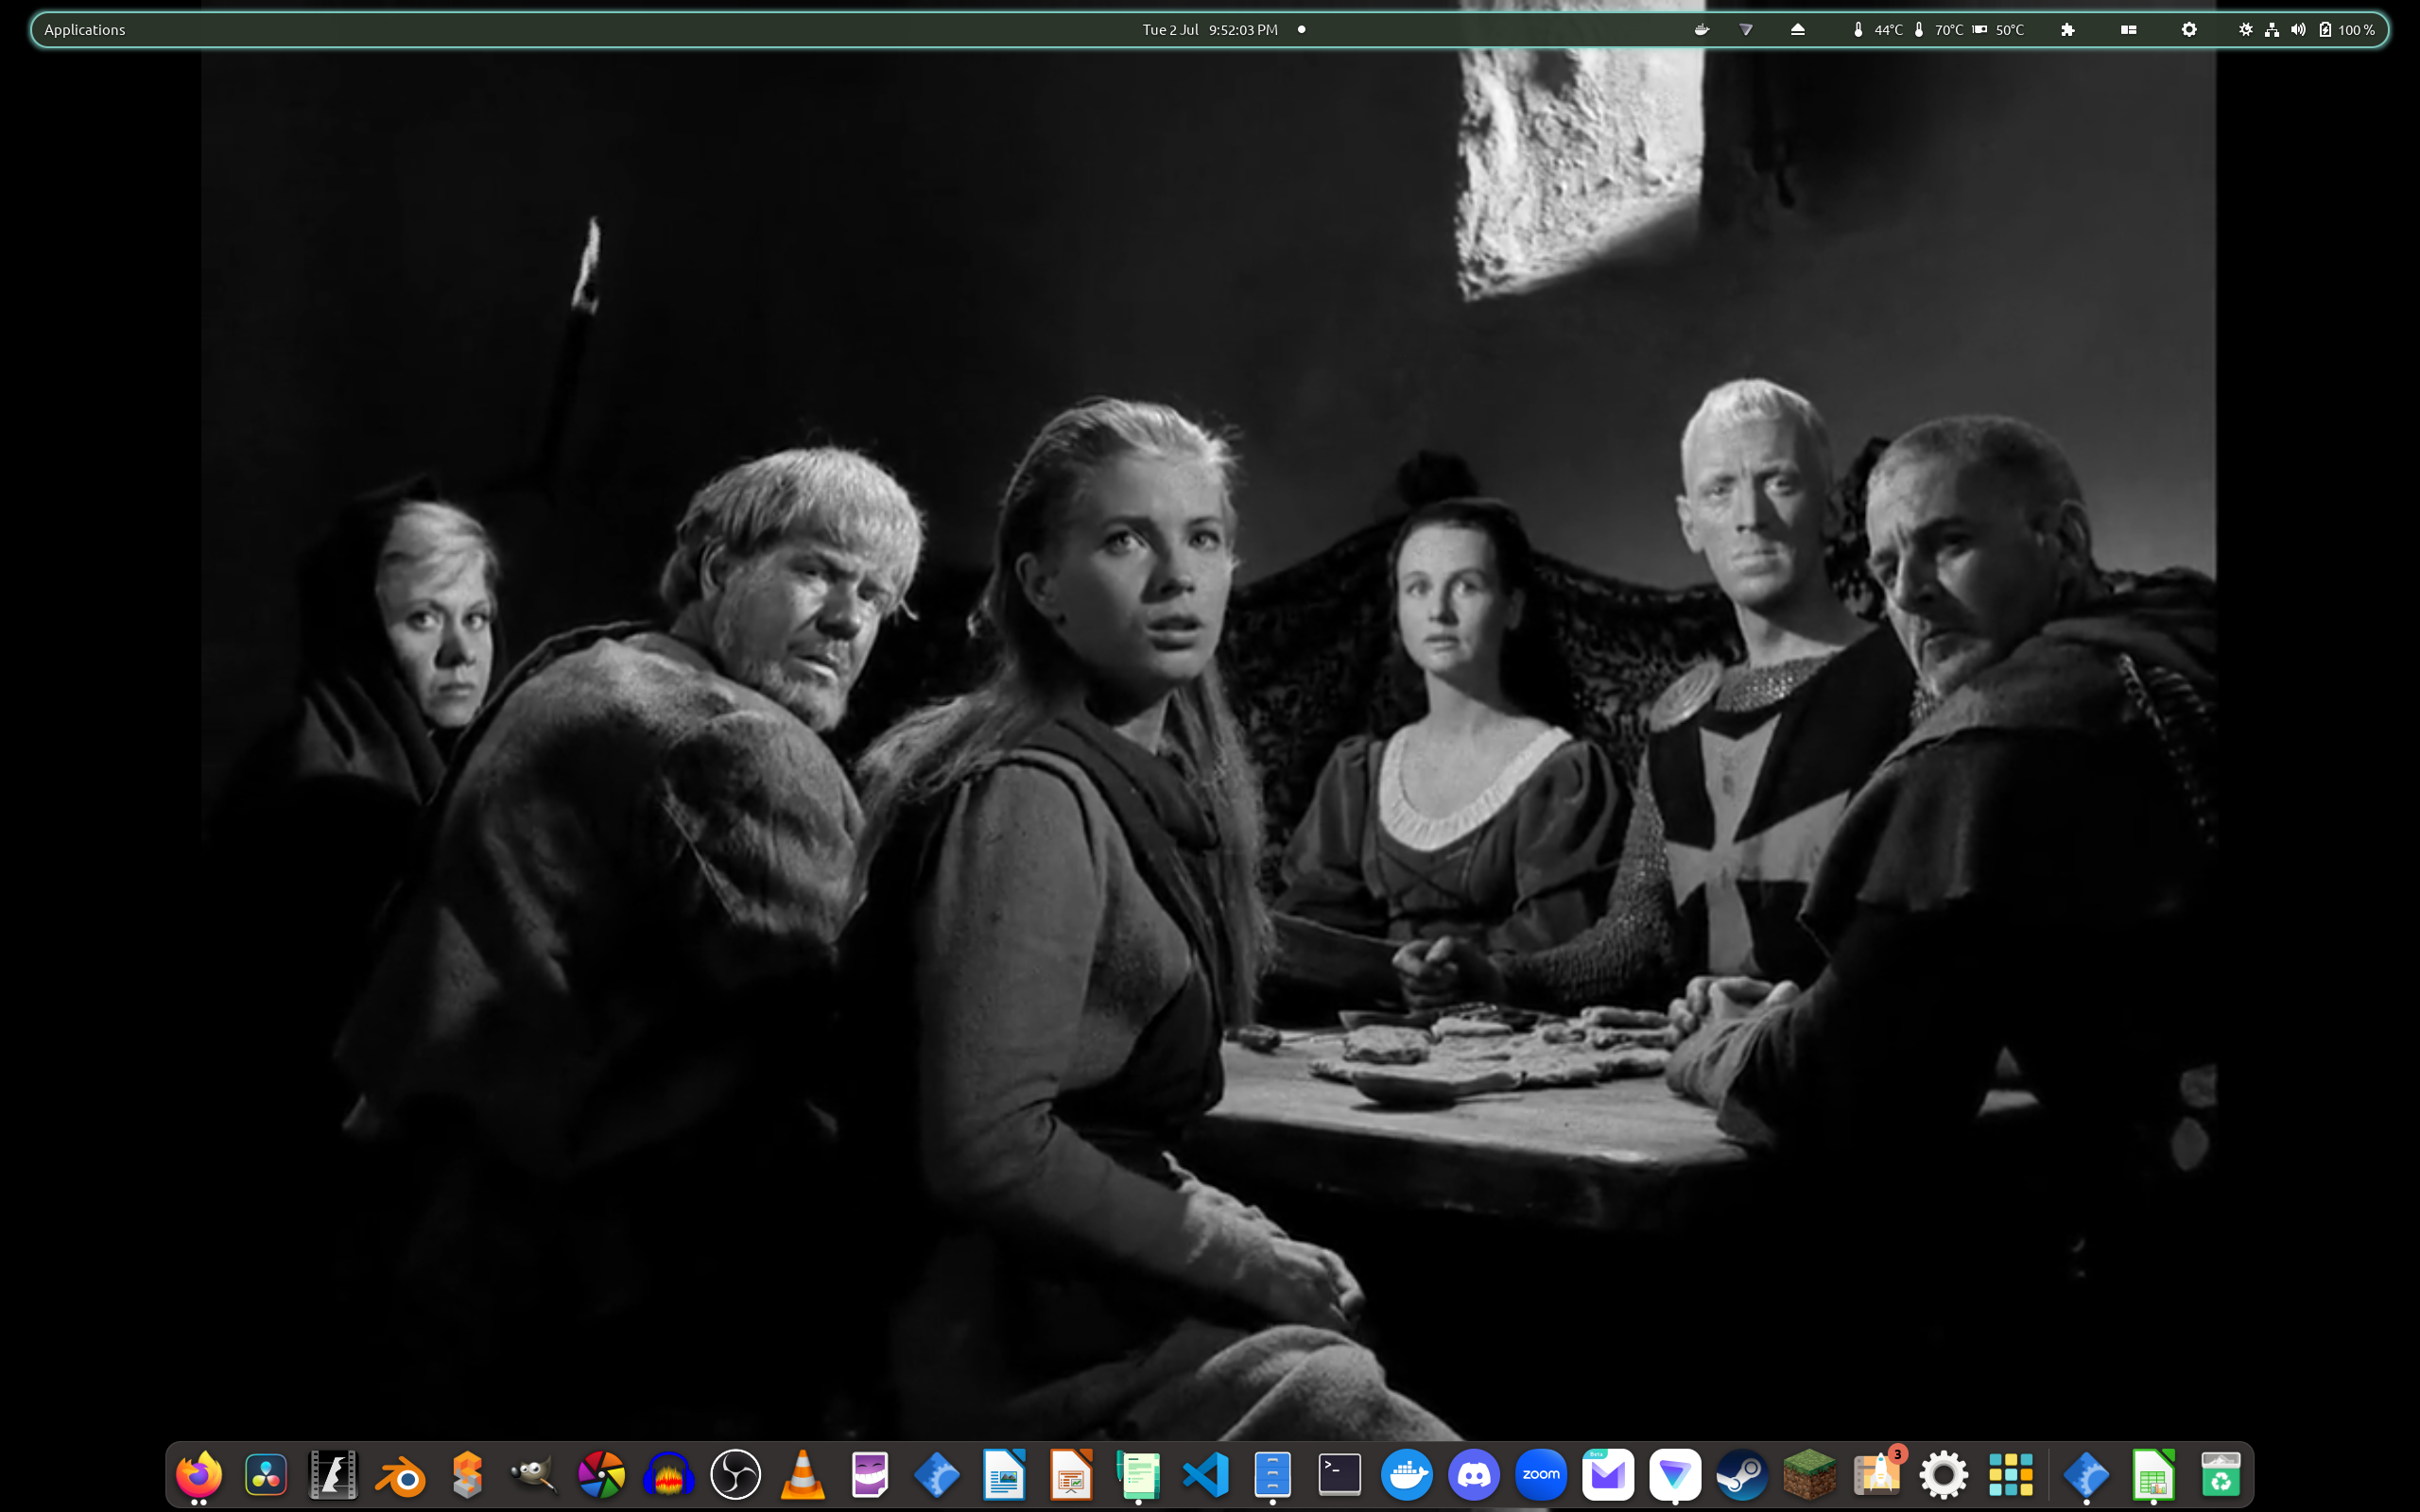Open the blue file cabinet file manager

pos(1272,1474)
